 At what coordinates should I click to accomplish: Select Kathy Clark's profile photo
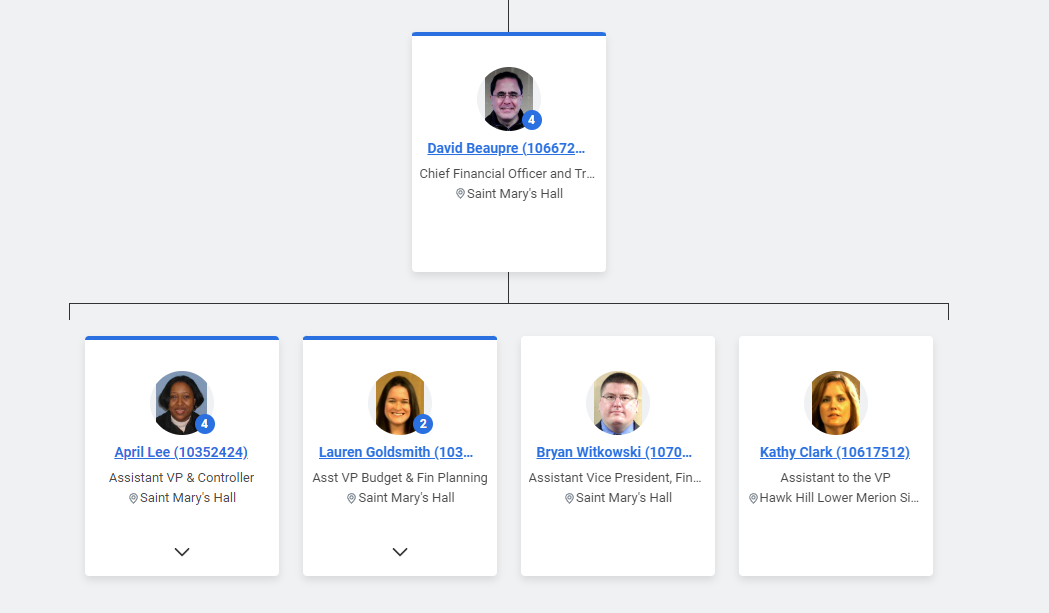pos(835,402)
